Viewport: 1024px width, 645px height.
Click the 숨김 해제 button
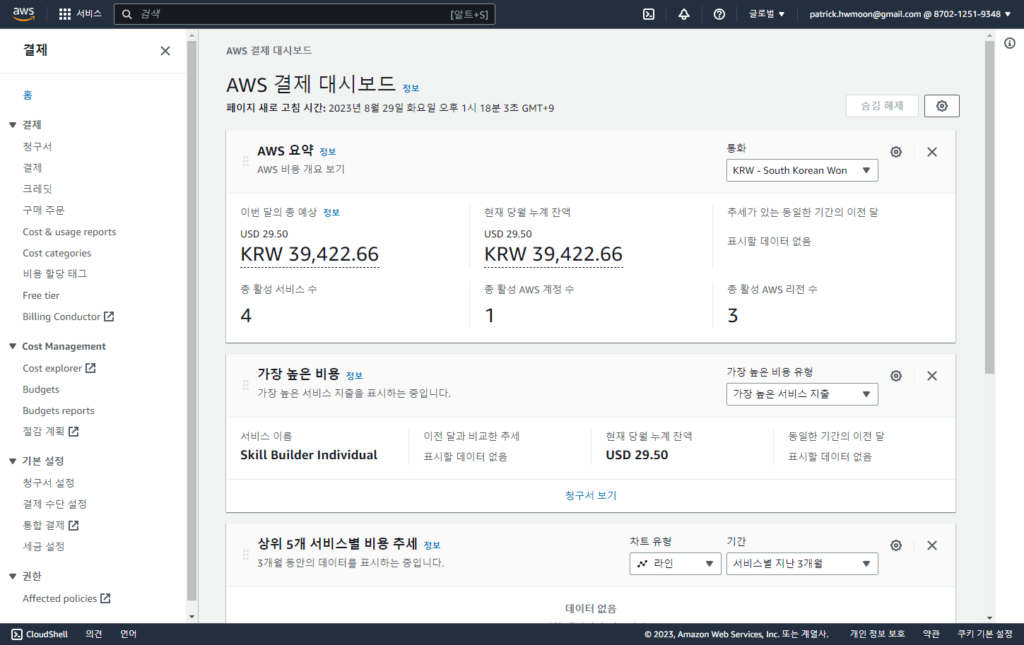click(x=882, y=106)
